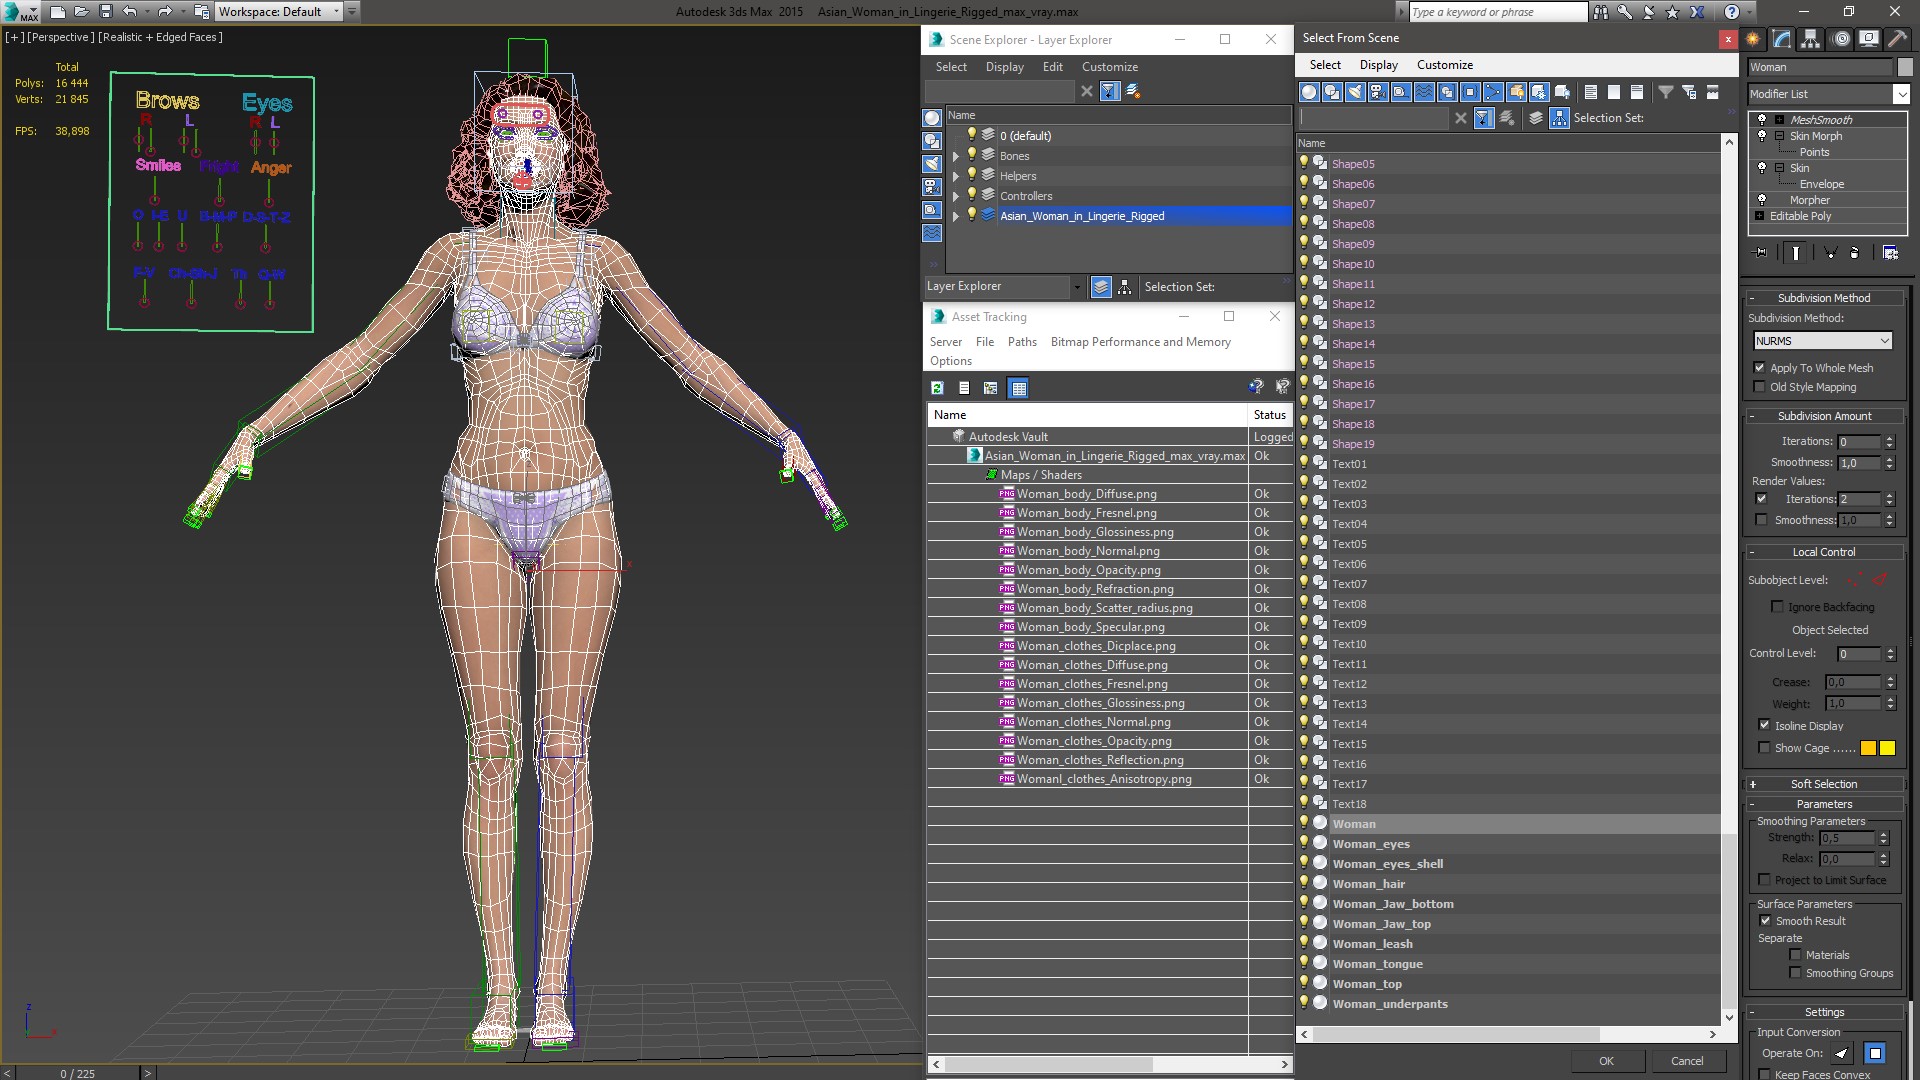Toggle Show Cage checkbox

pyautogui.click(x=1764, y=747)
